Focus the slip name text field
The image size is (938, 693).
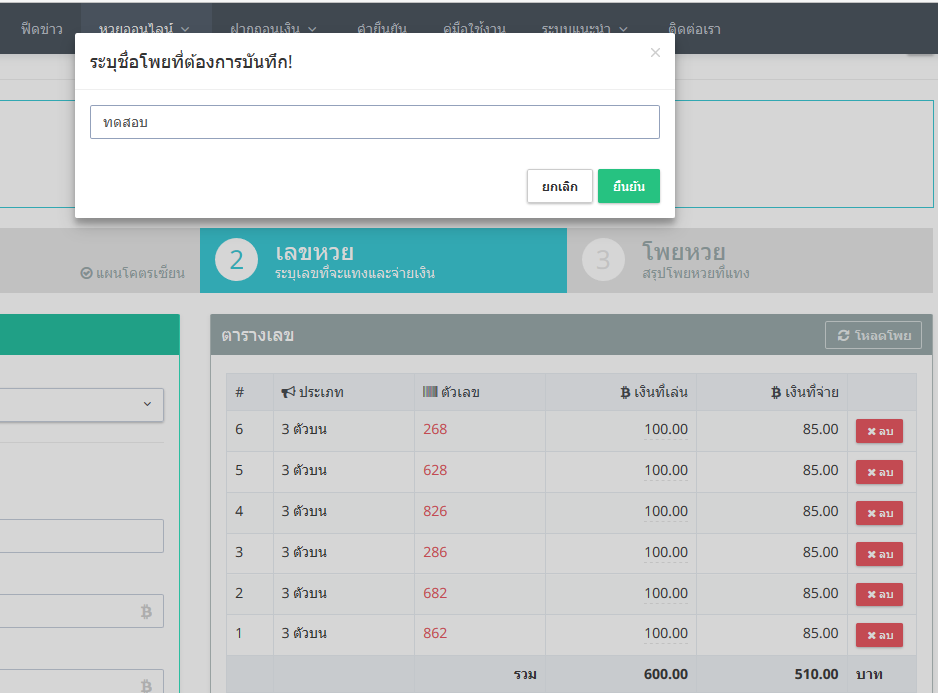tap(374, 122)
